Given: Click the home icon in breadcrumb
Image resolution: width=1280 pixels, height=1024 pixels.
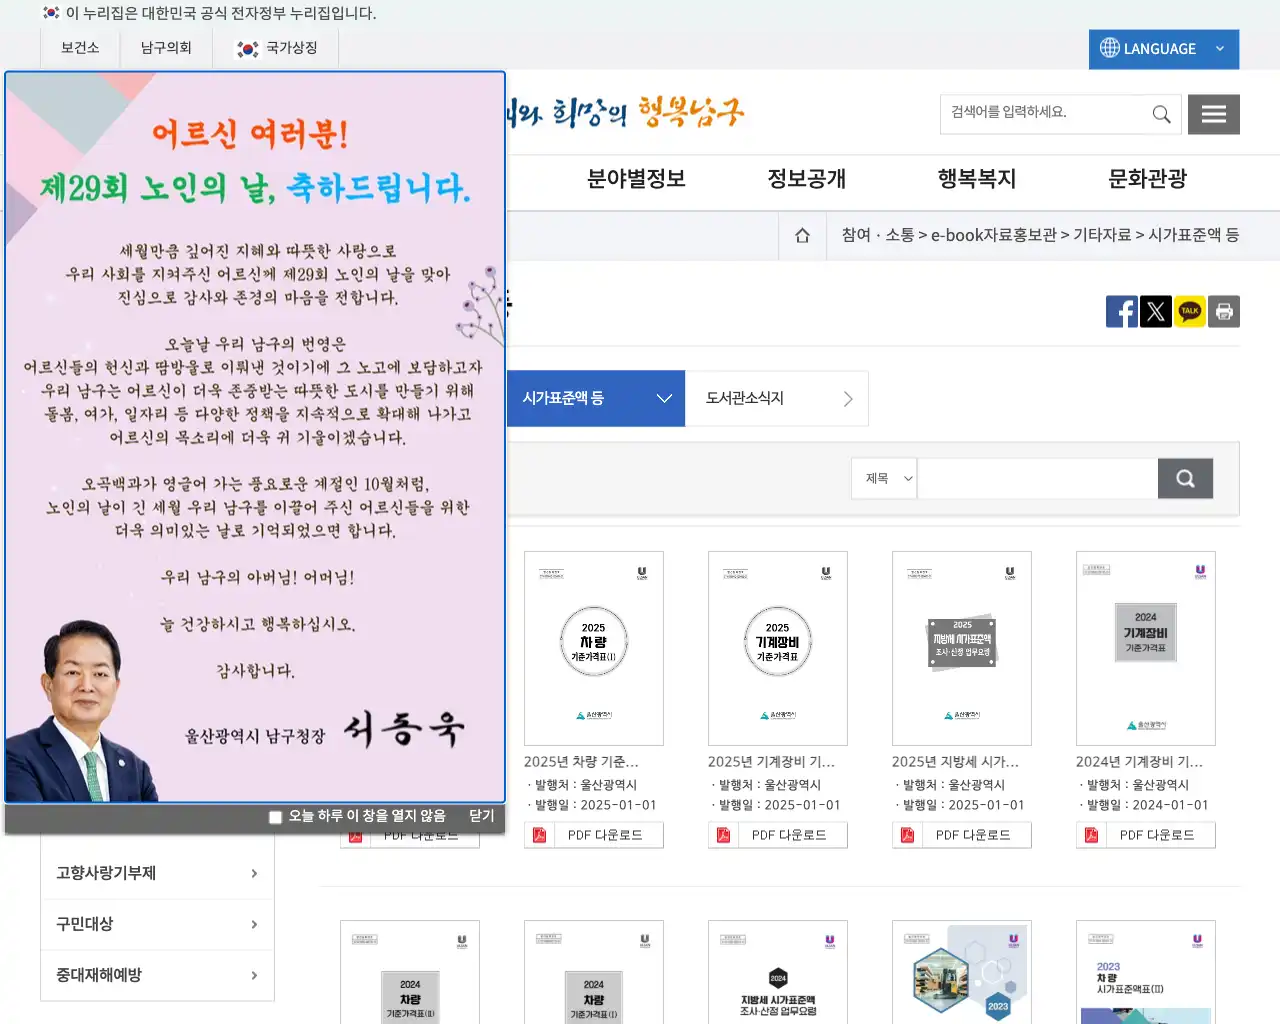Looking at the screenshot, I should [x=802, y=236].
